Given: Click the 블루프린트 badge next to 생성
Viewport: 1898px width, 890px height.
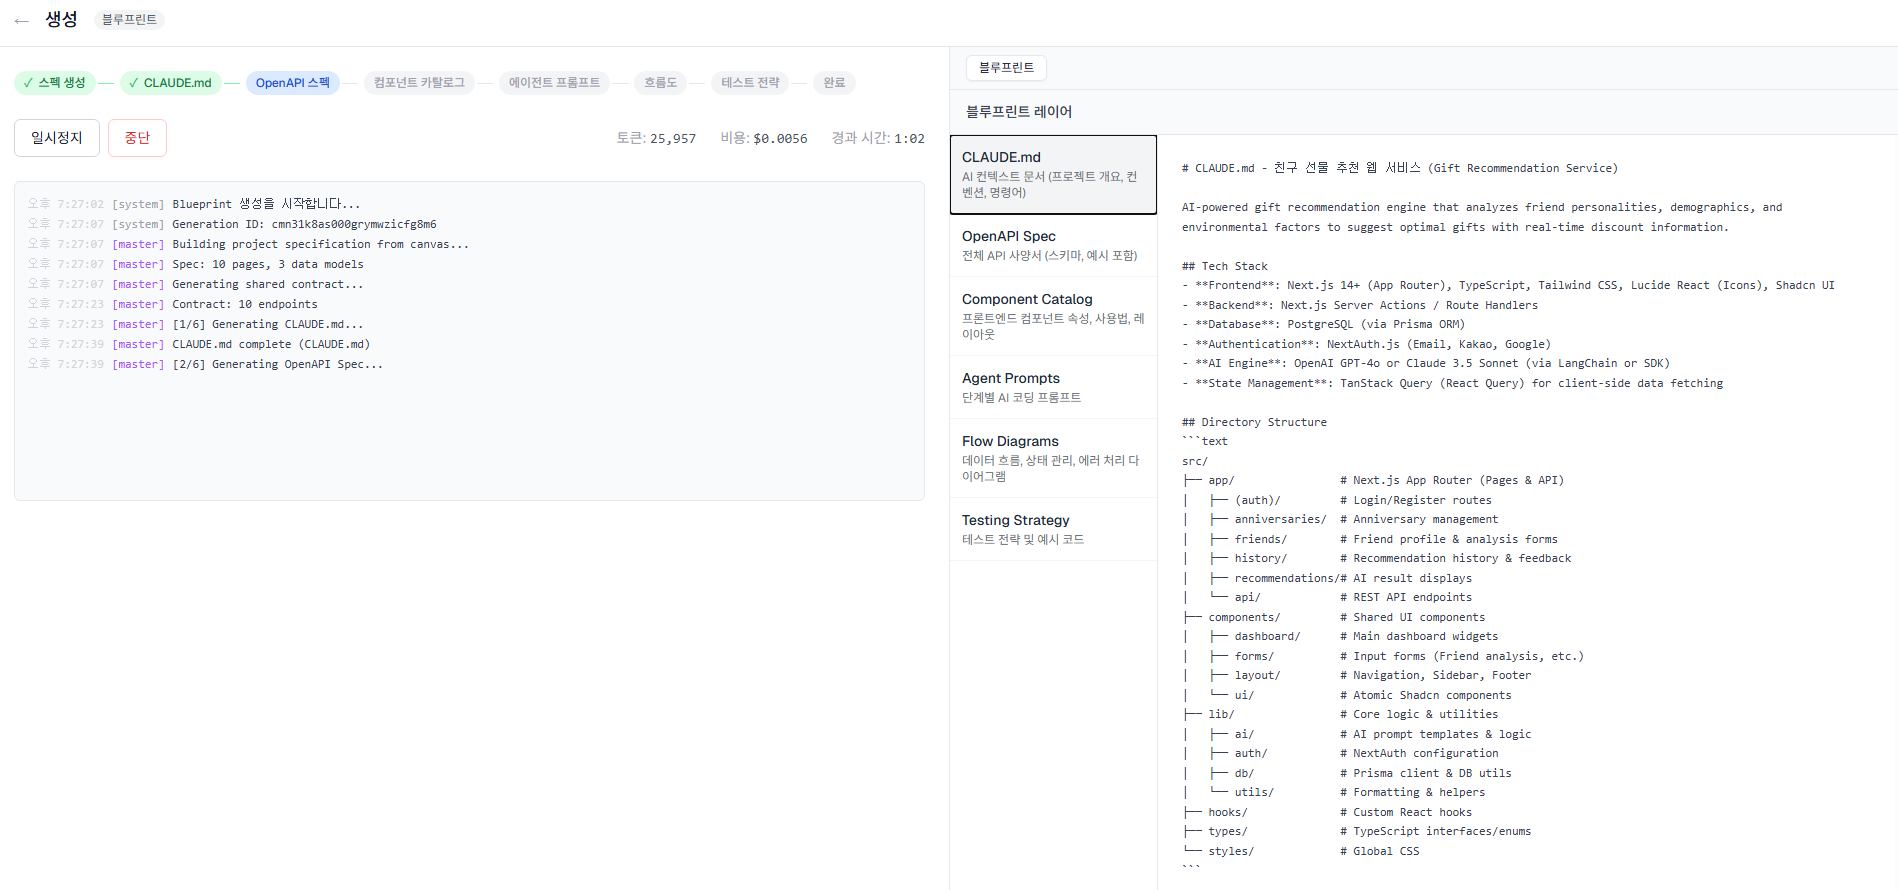Looking at the screenshot, I should point(129,20).
